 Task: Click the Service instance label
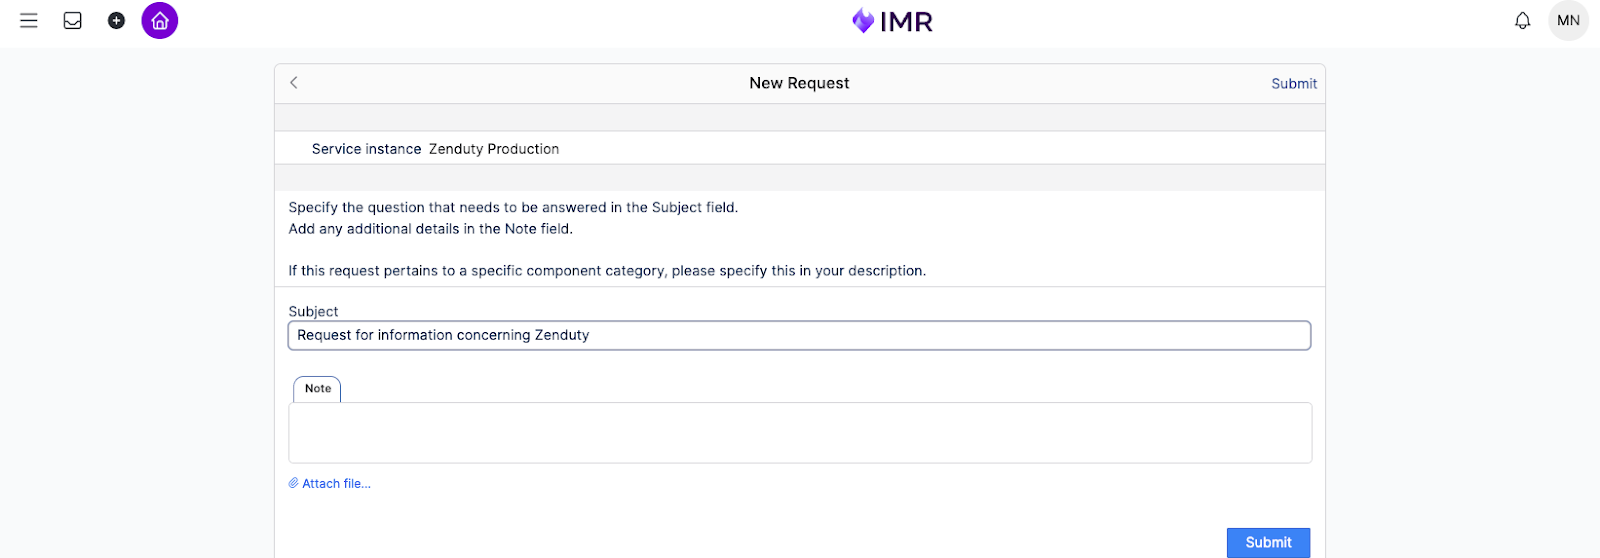pos(366,149)
